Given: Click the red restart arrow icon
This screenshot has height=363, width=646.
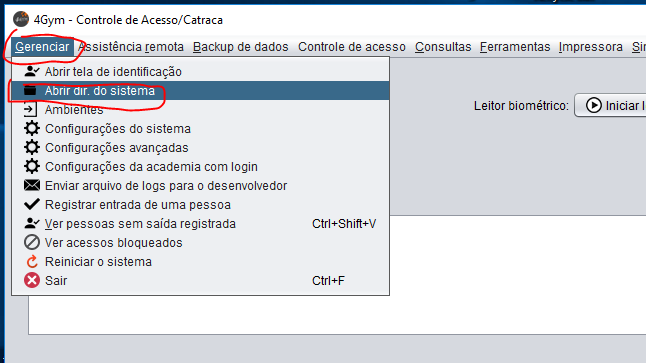Looking at the screenshot, I should [x=32, y=262].
